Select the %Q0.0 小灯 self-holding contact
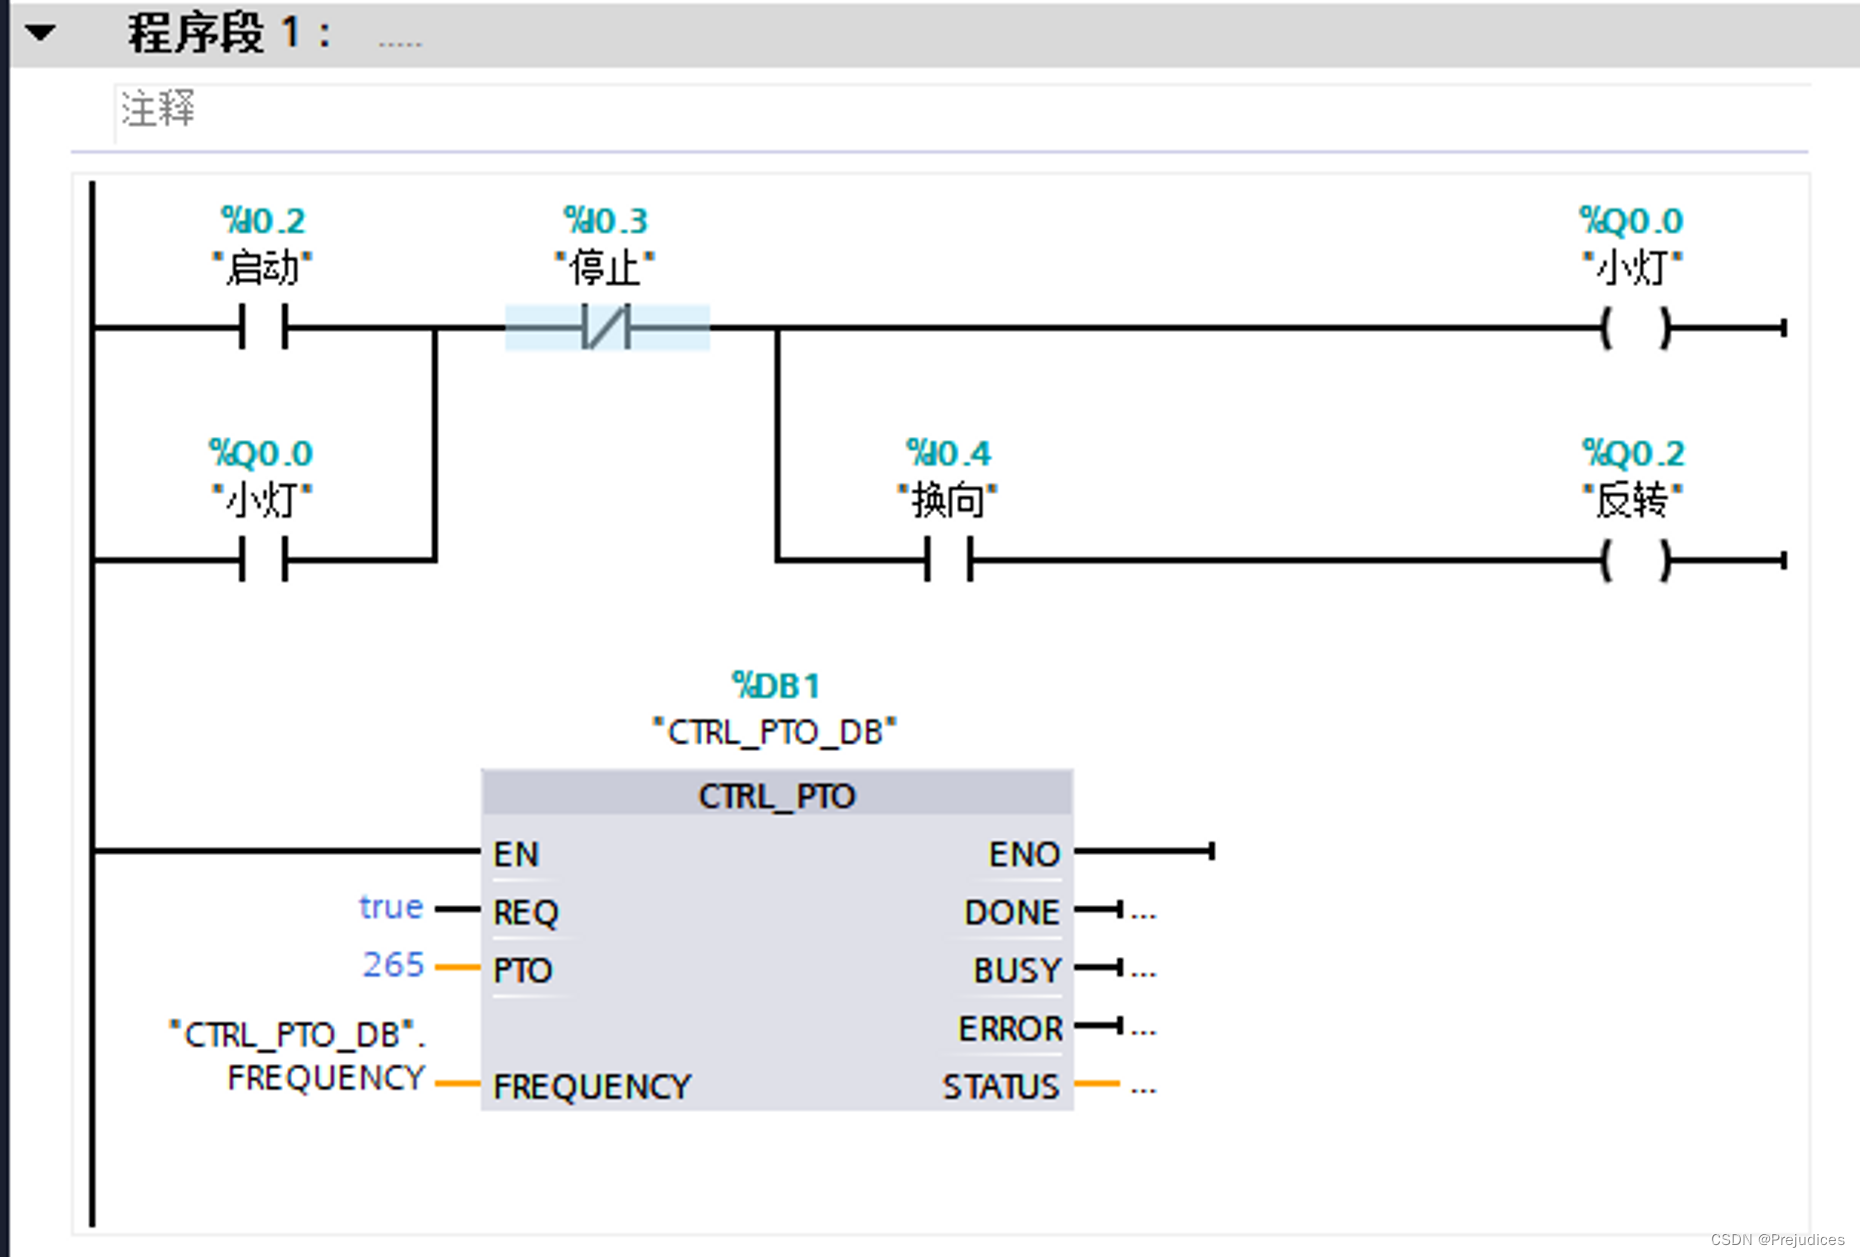Viewport: 1860px width, 1257px height. (x=264, y=559)
